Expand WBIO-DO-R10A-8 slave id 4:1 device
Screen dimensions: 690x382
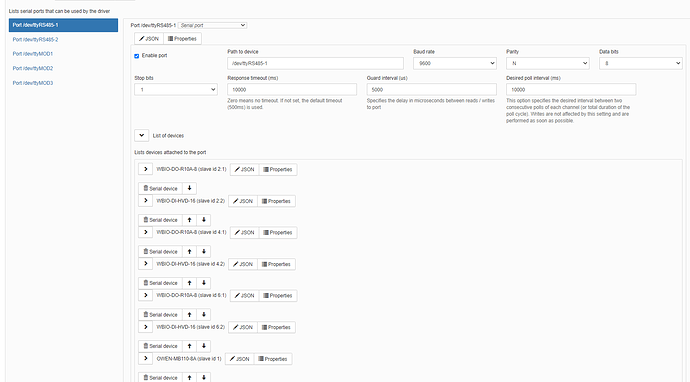(145, 232)
